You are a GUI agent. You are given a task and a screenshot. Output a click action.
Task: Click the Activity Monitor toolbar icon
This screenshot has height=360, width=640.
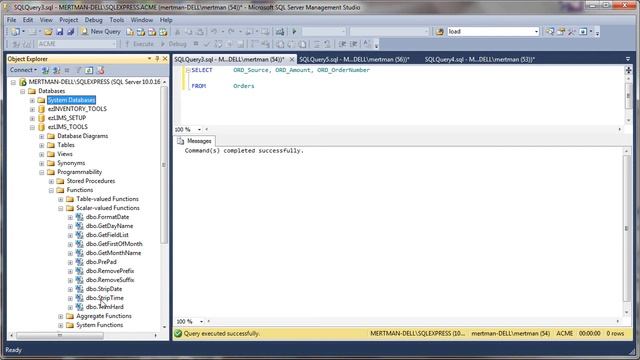pyautogui.click(x=280, y=31)
